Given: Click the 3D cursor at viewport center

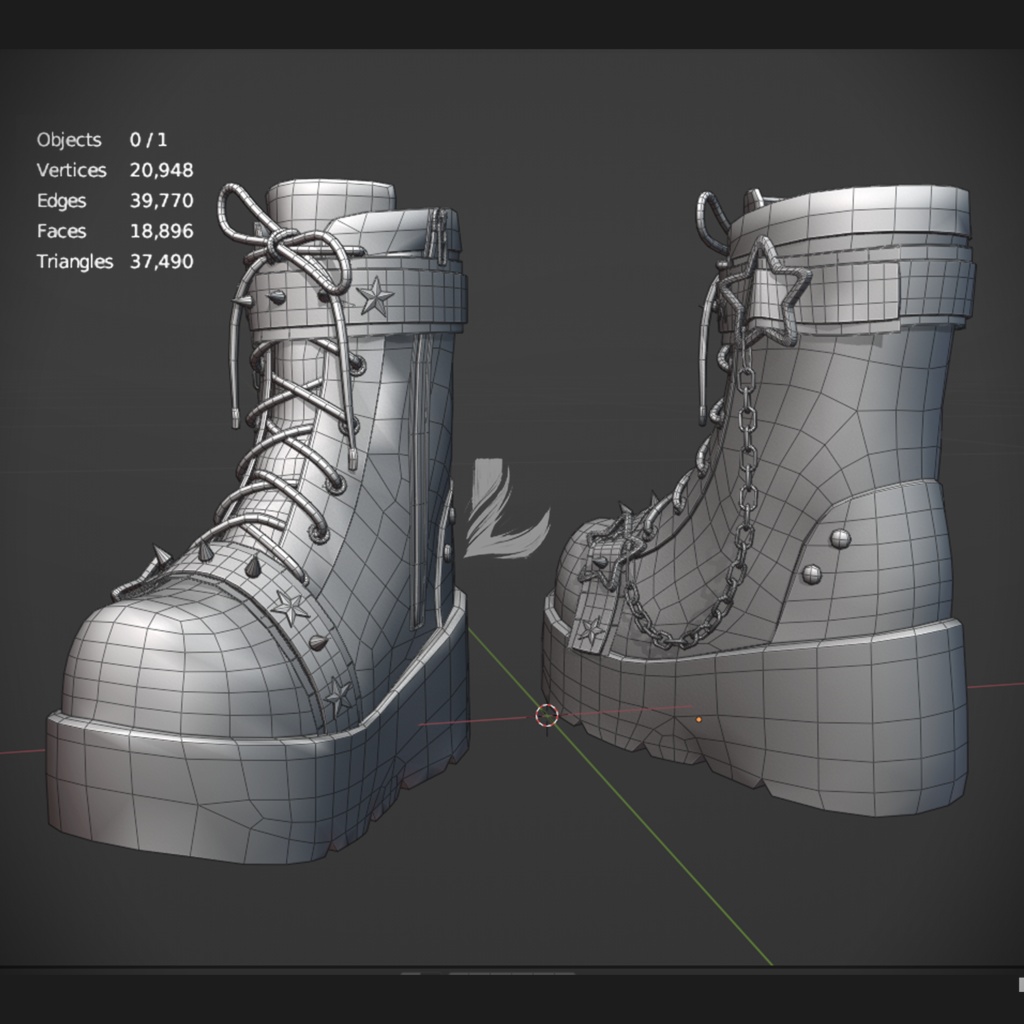Looking at the screenshot, I should point(546,716).
